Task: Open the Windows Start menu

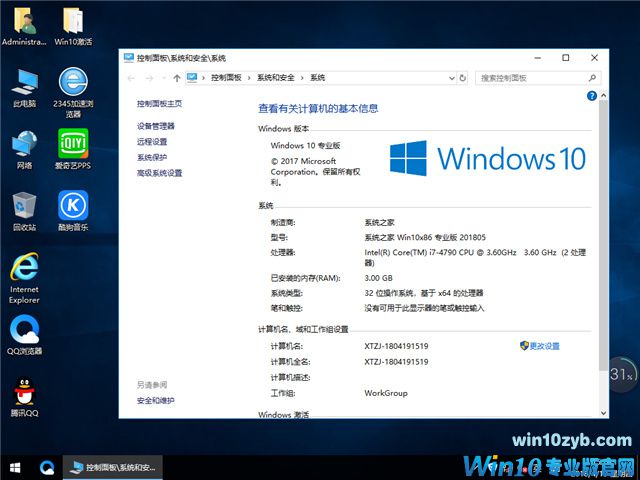Action: [x=15, y=468]
